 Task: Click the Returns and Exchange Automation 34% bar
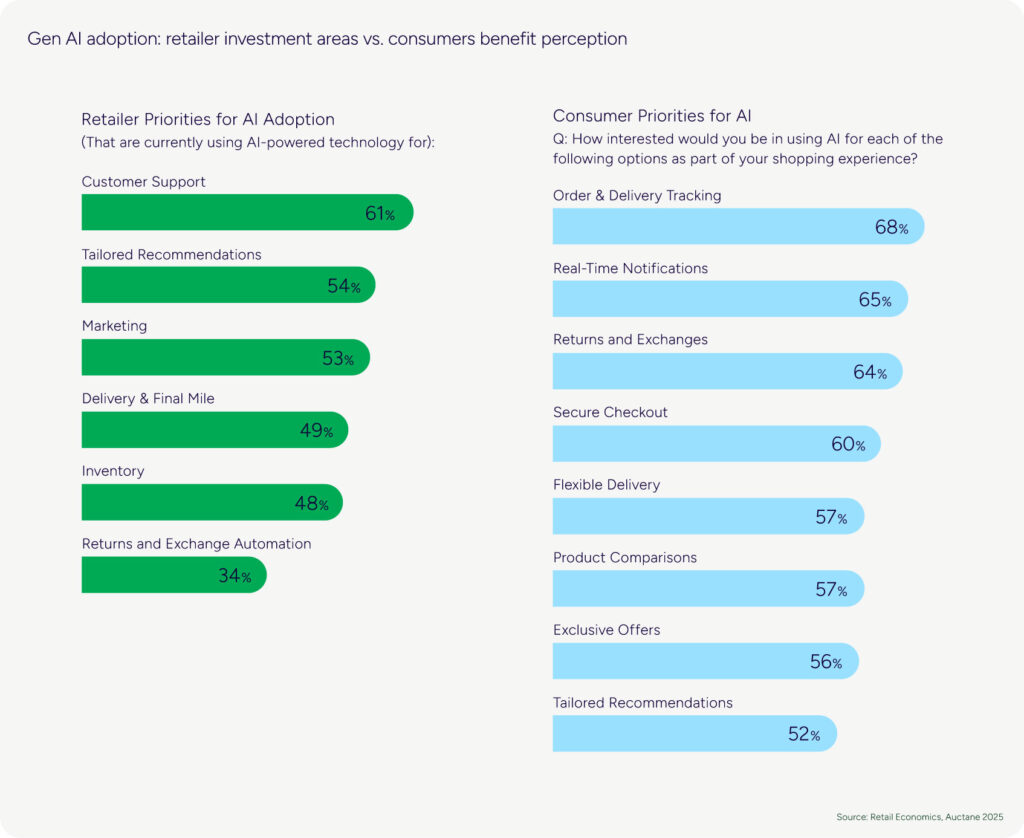click(174, 575)
